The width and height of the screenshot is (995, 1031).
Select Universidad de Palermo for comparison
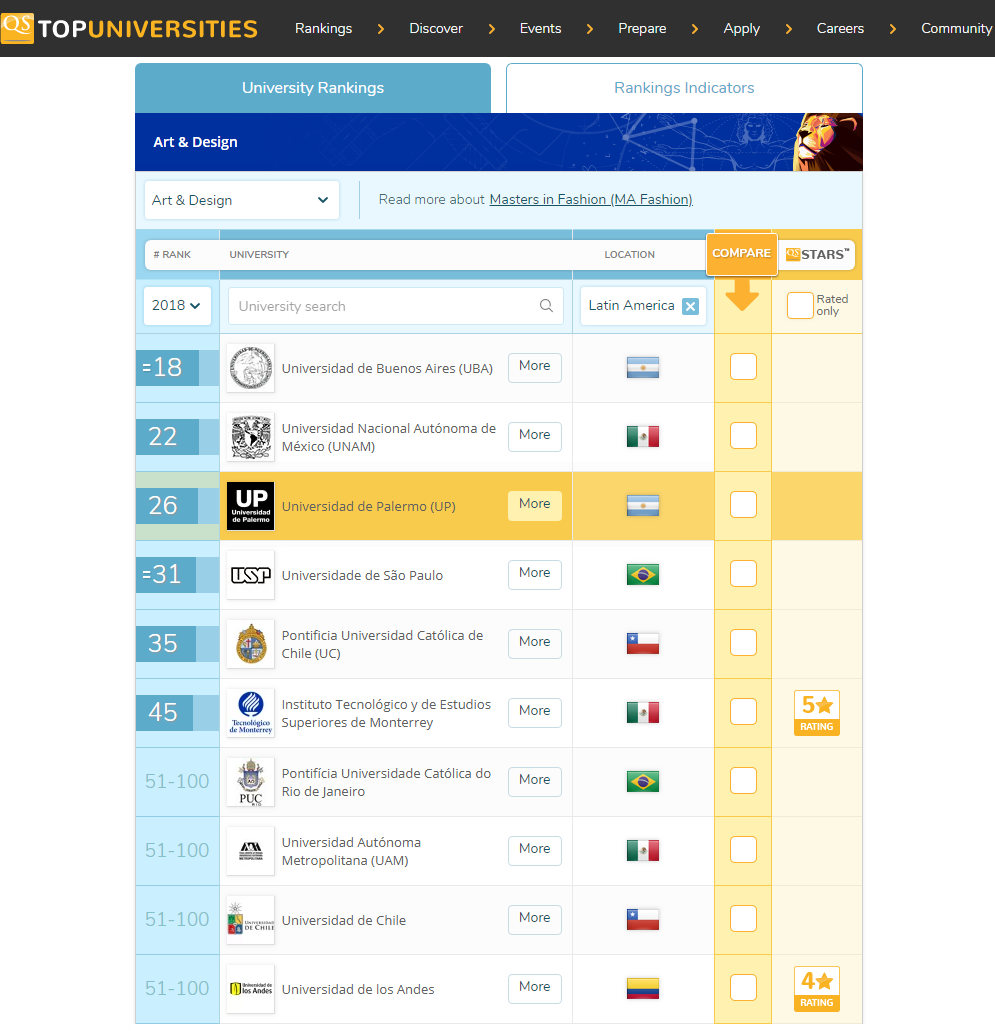pos(743,505)
